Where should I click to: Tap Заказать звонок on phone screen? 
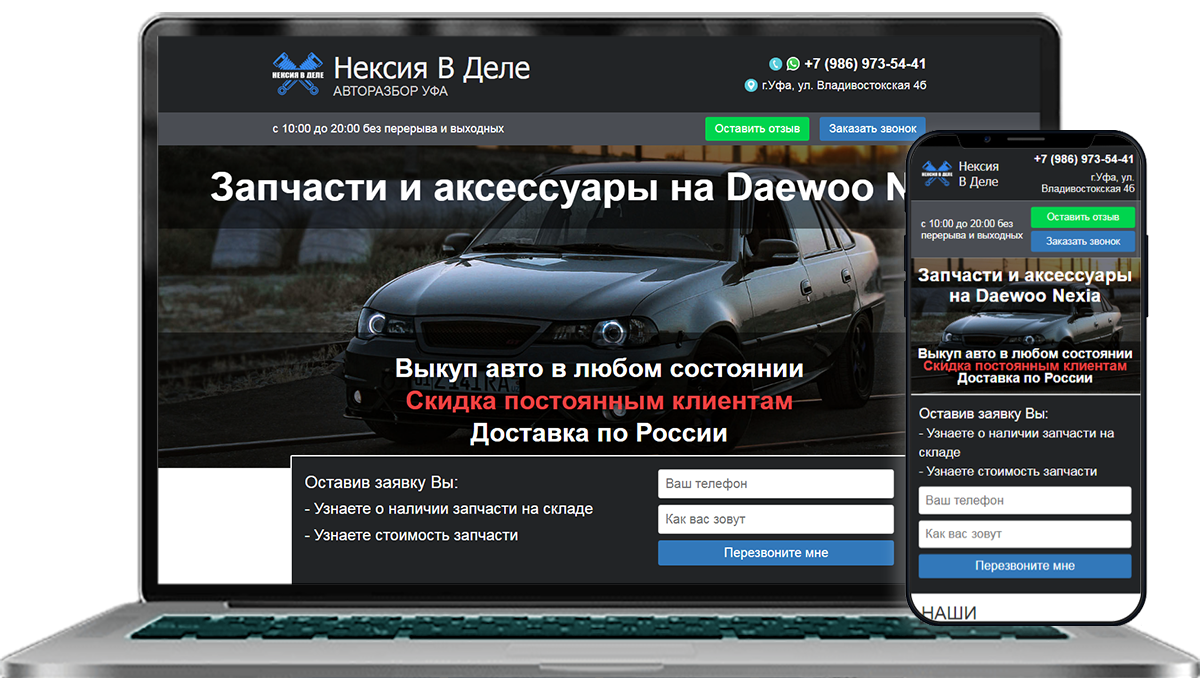(1083, 241)
